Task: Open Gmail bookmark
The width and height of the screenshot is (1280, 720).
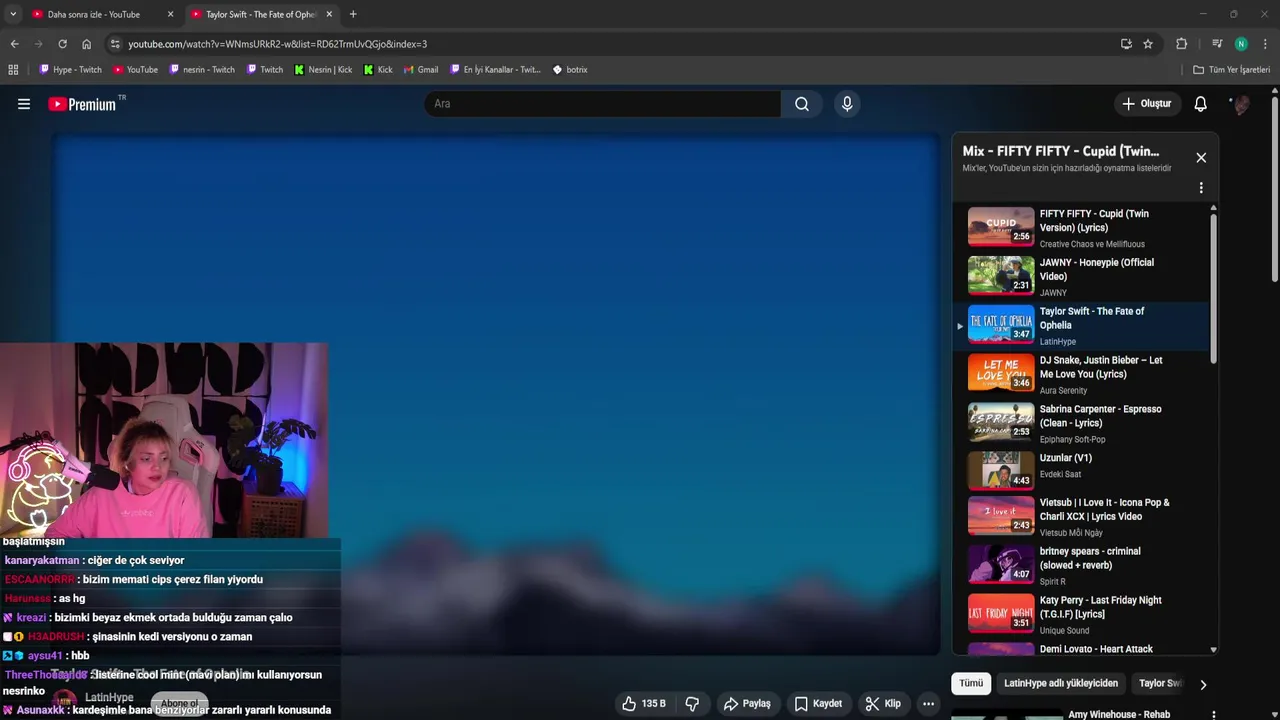Action: (421, 70)
